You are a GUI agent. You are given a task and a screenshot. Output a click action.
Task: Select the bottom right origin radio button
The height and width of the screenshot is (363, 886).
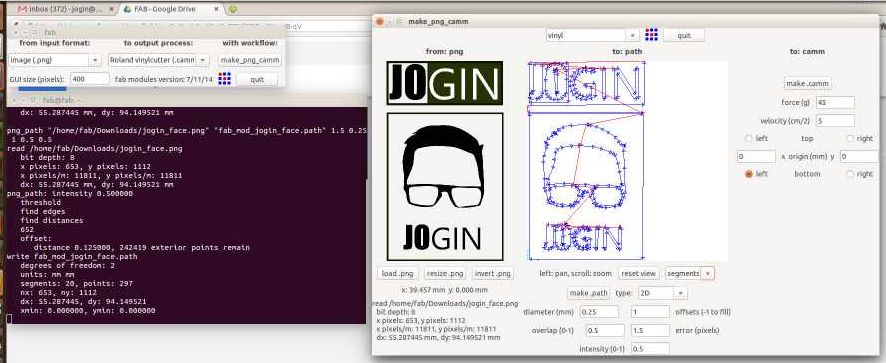point(850,174)
